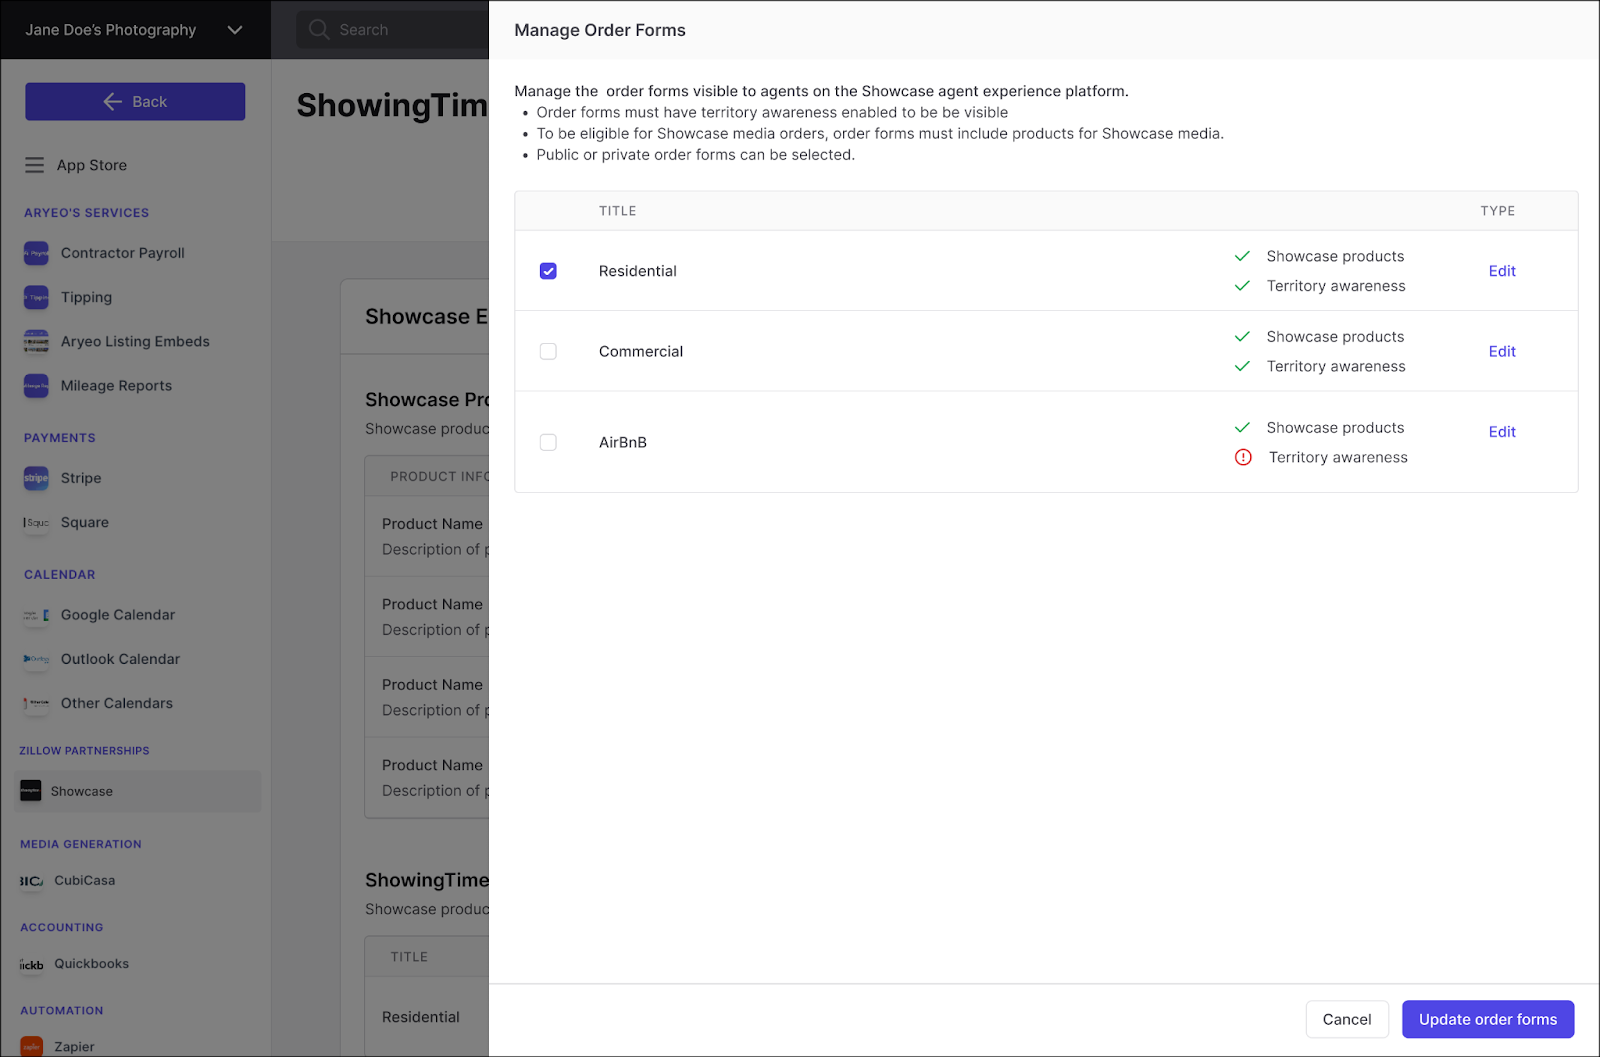Click the red territory awareness warning icon for AirBnB
Image resolution: width=1600 pixels, height=1057 pixels.
tap(1243, 457)
